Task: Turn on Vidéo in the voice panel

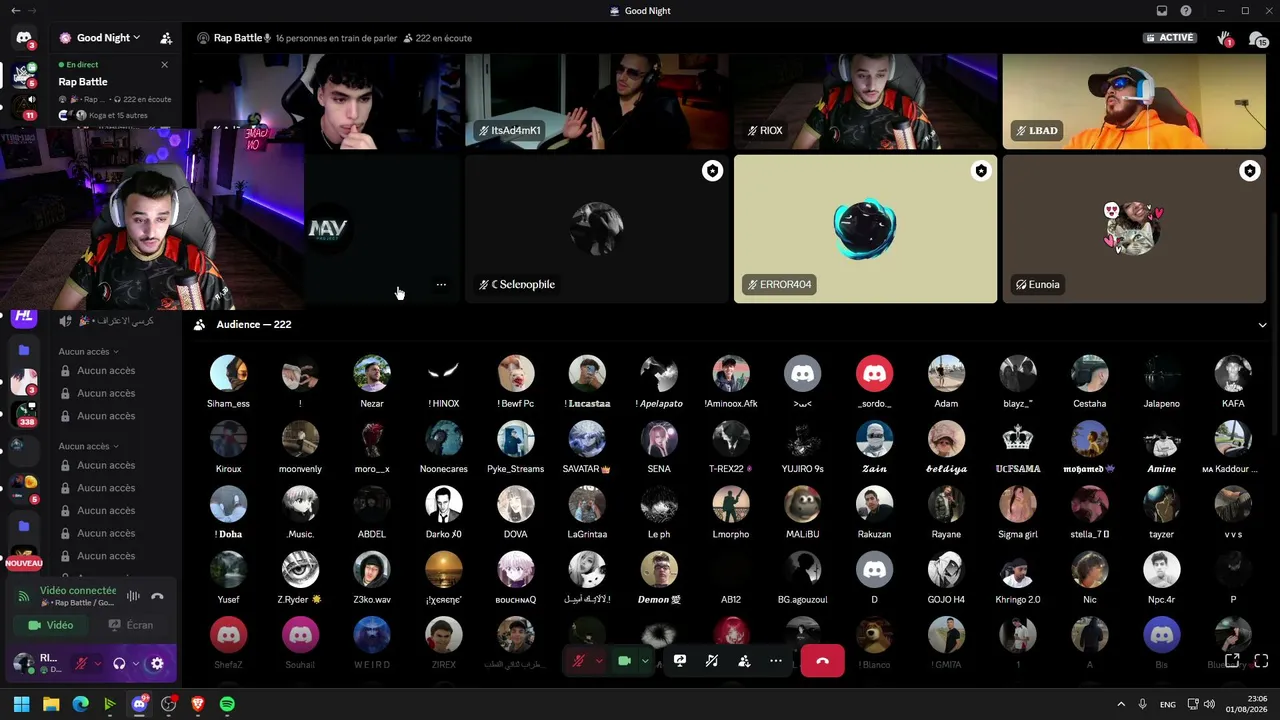Action: pos(51,625)
